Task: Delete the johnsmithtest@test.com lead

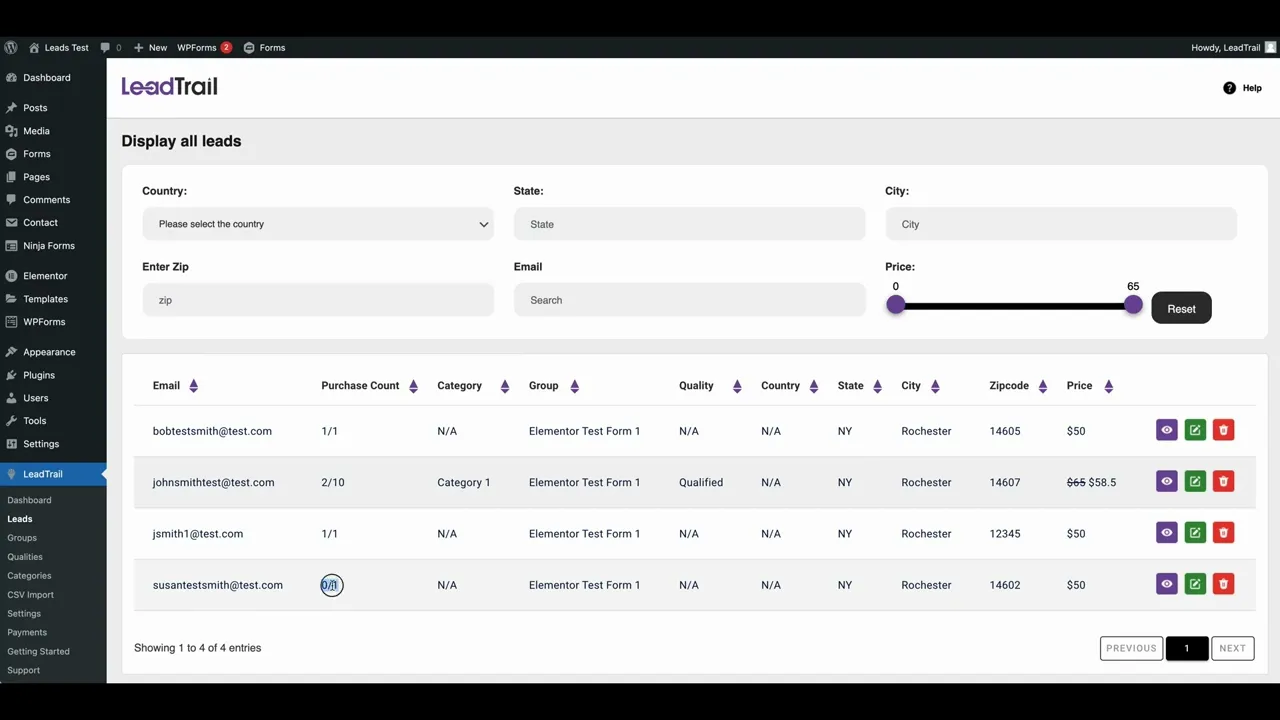Action: tap(1223, 481)
